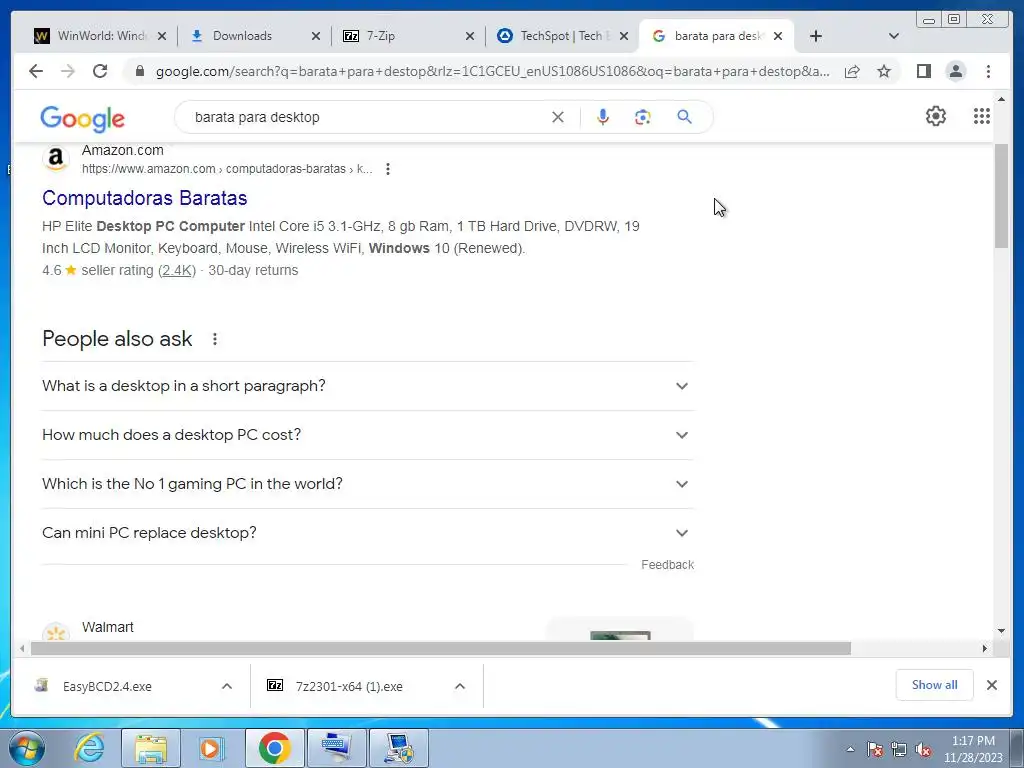Share this page from the address bar

[x=852, y=71]
